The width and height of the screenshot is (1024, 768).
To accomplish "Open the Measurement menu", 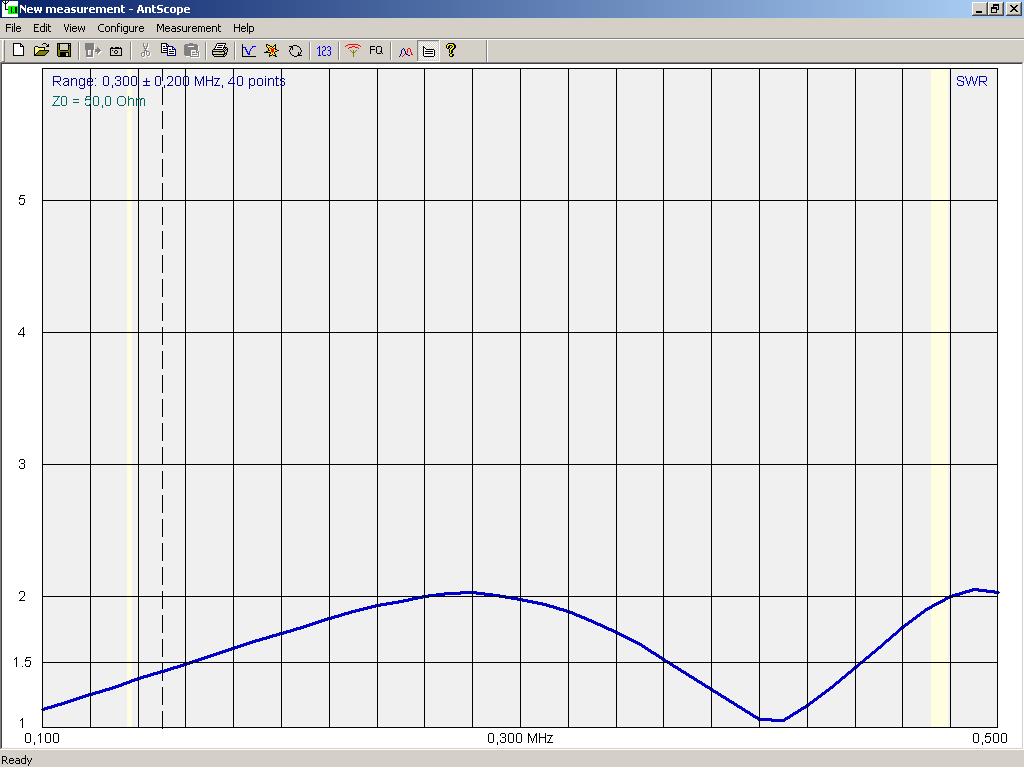I will 188,28.
